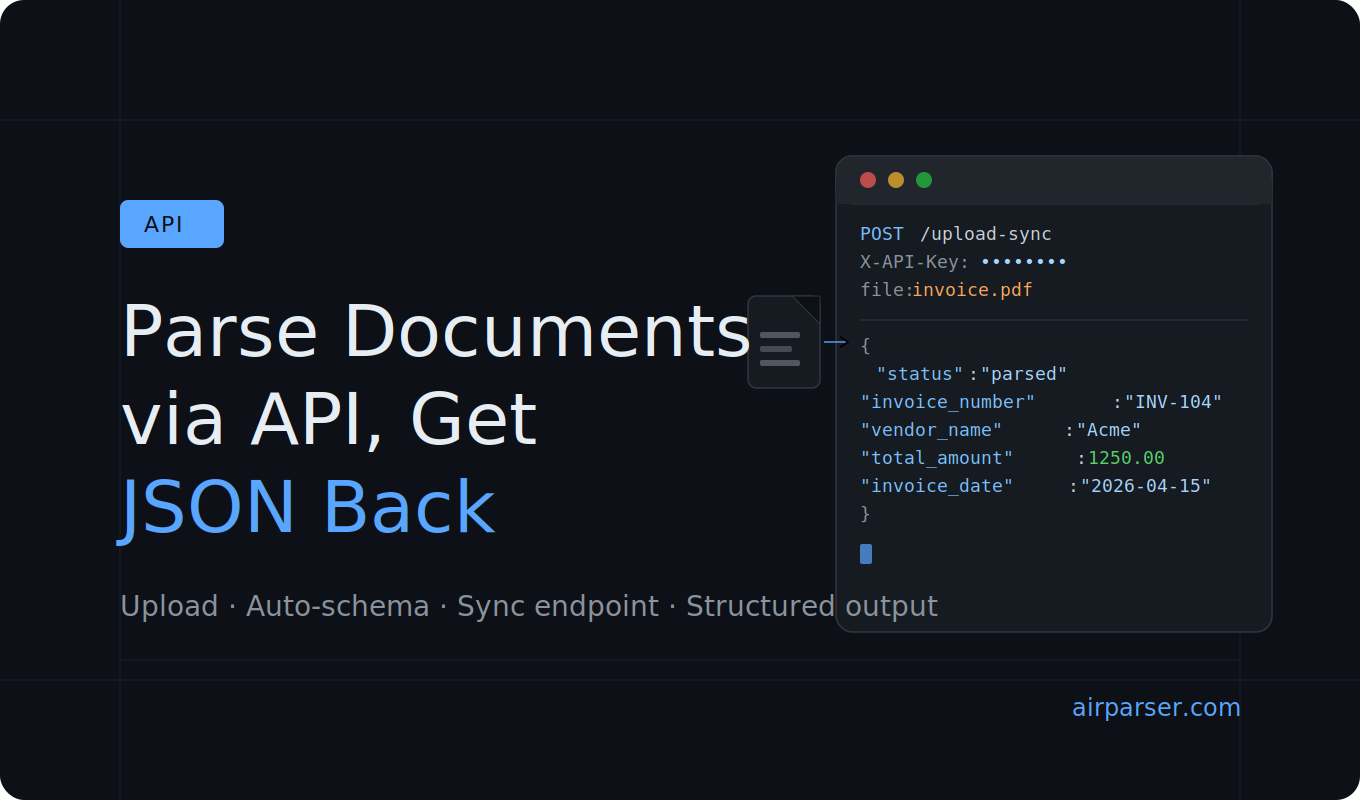The height and width of the screenshot is (800, 1360).
Task: Click the green 1250.00 total amount
Action: [1126, 458]
